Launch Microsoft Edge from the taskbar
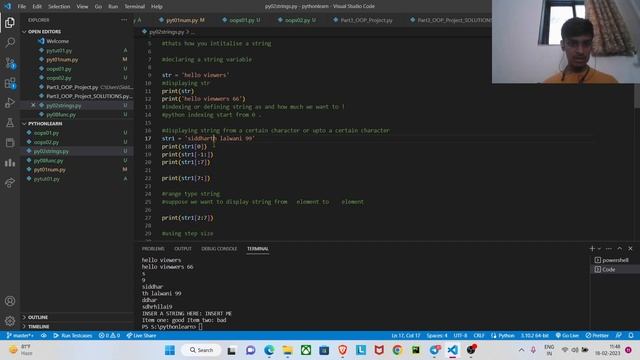Screen dimensions: 640x360 pos(269,350)
